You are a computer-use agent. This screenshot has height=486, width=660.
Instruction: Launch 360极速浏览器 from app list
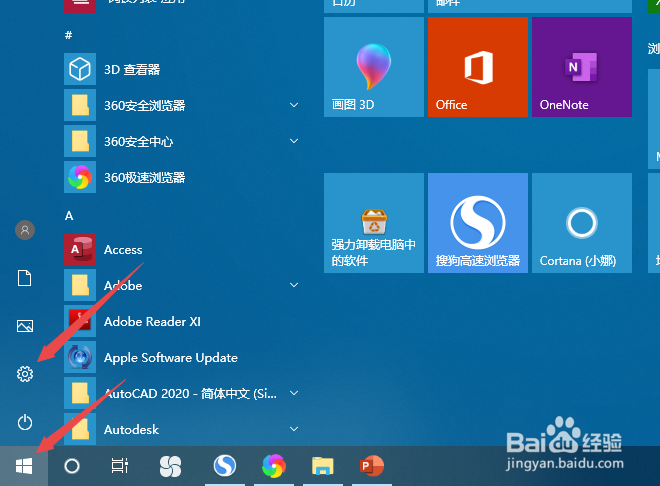coord(183,177)
